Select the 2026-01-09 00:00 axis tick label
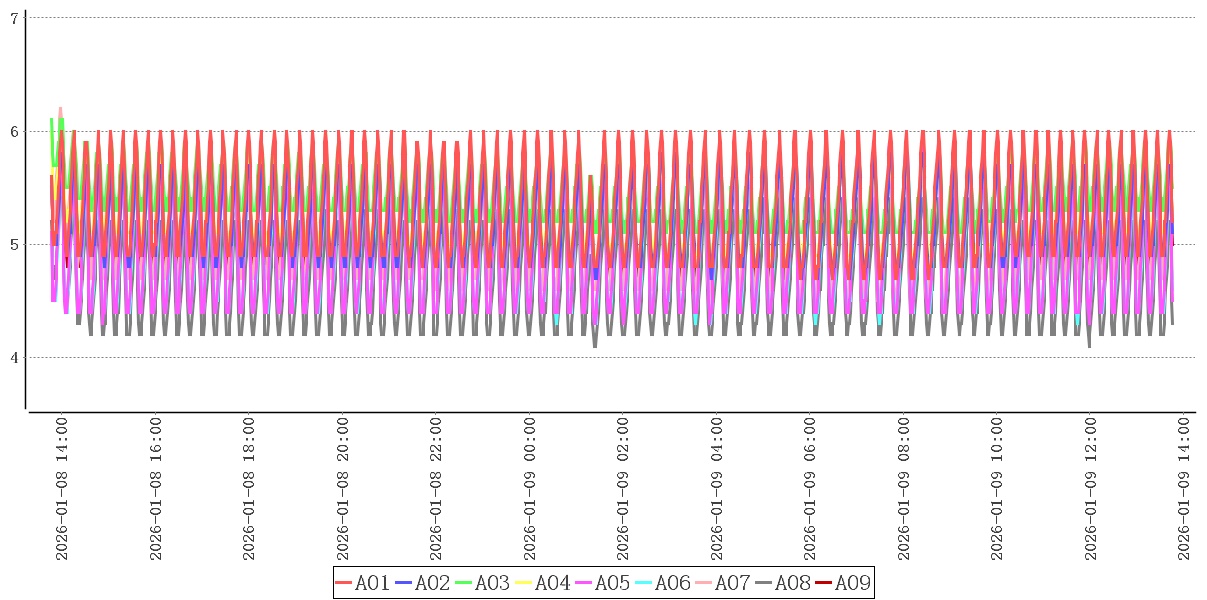 click(529, 489)
